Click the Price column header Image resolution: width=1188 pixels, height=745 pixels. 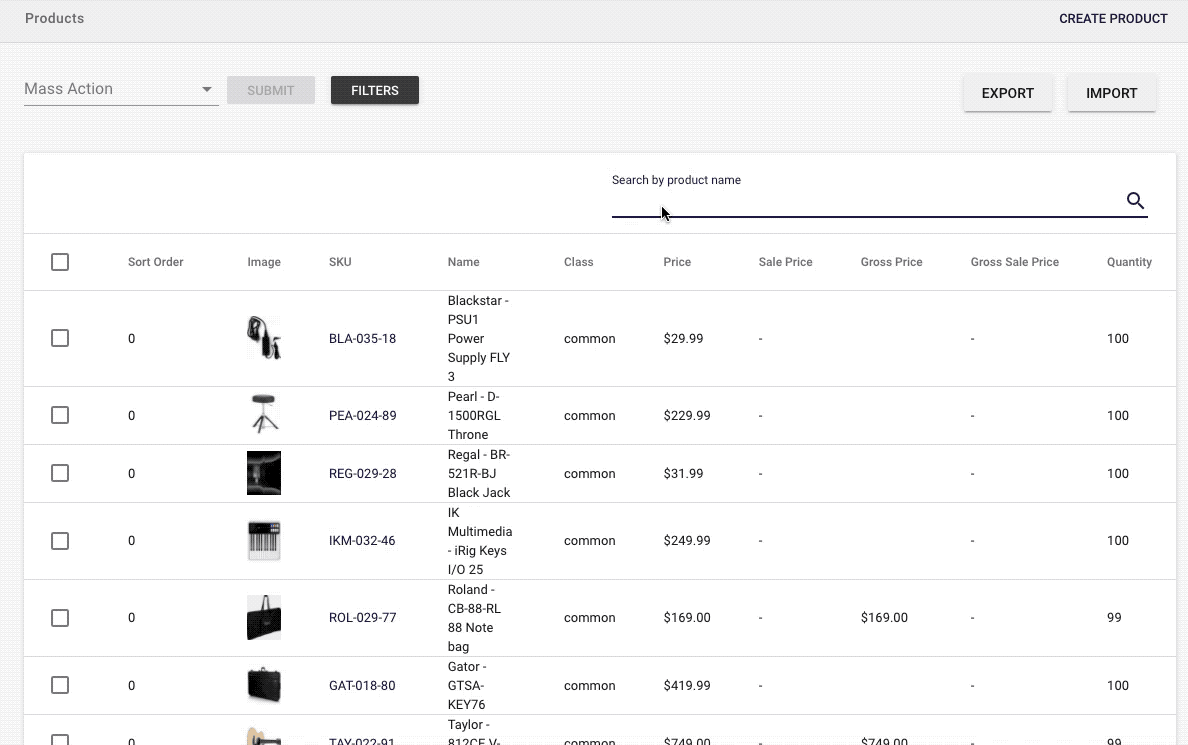point(677,262)
